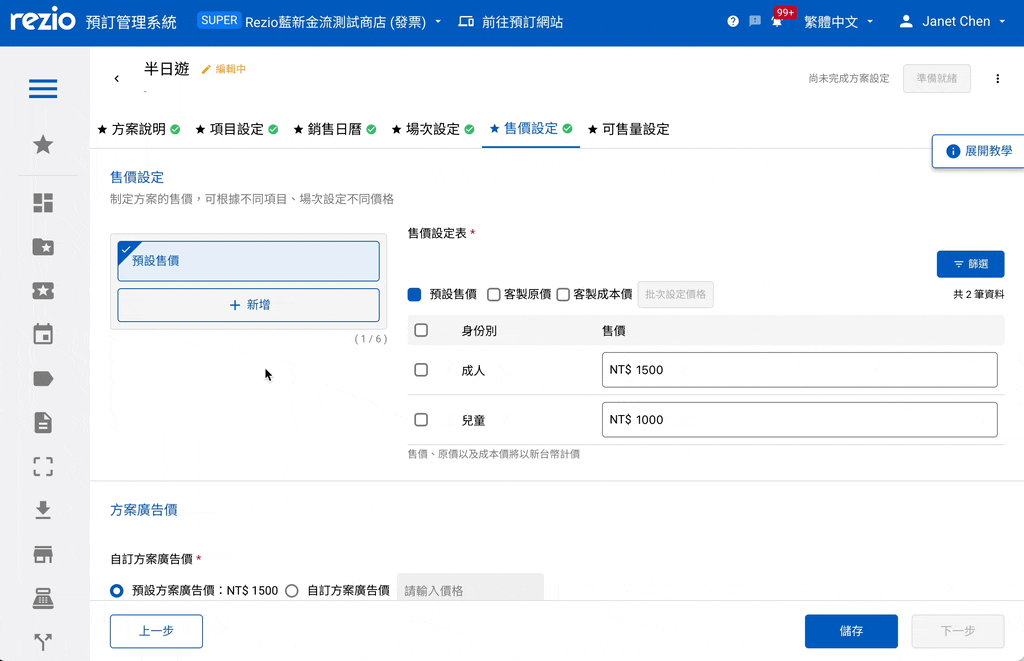Click the 前往預訂網站 device icon
The width and height of the screenshot is (1024, 661).
click(466, 22)
